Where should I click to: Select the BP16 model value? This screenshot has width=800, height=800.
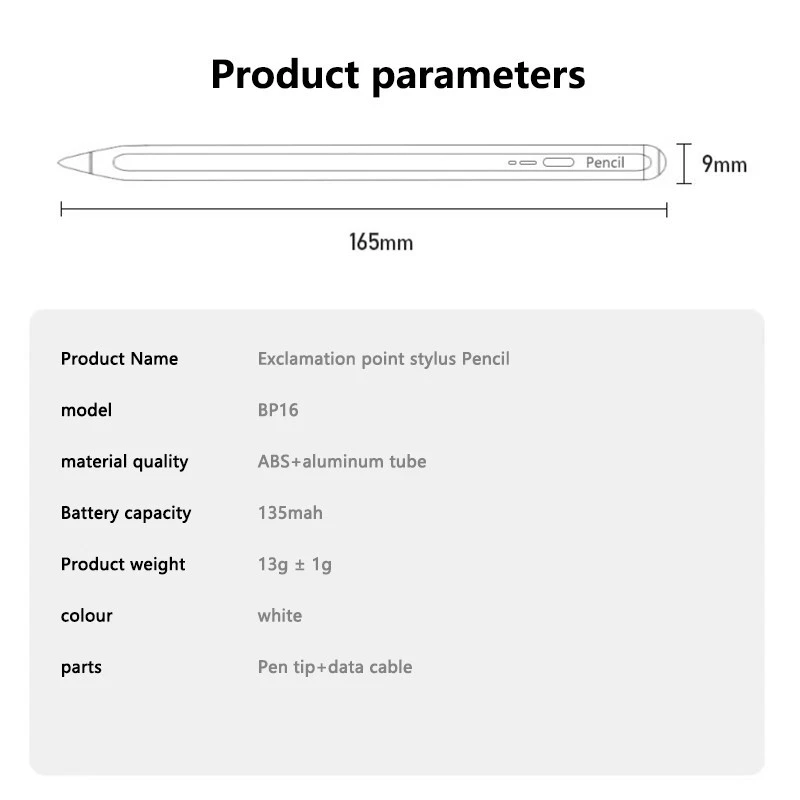click(278, 410)
